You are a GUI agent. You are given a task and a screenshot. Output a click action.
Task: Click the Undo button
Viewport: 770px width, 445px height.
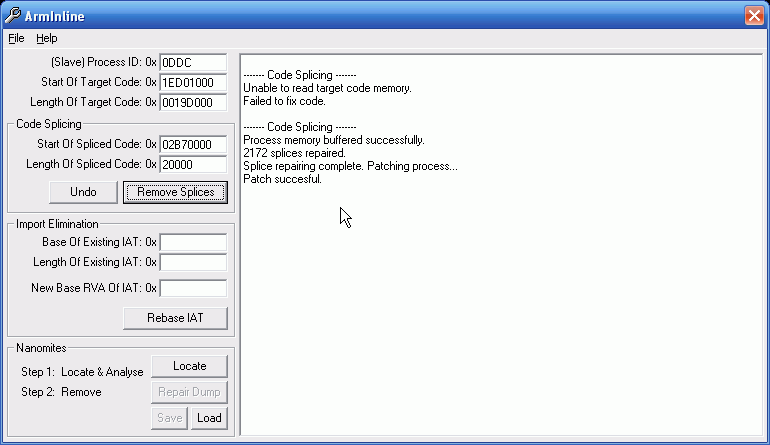click(83, 192)
